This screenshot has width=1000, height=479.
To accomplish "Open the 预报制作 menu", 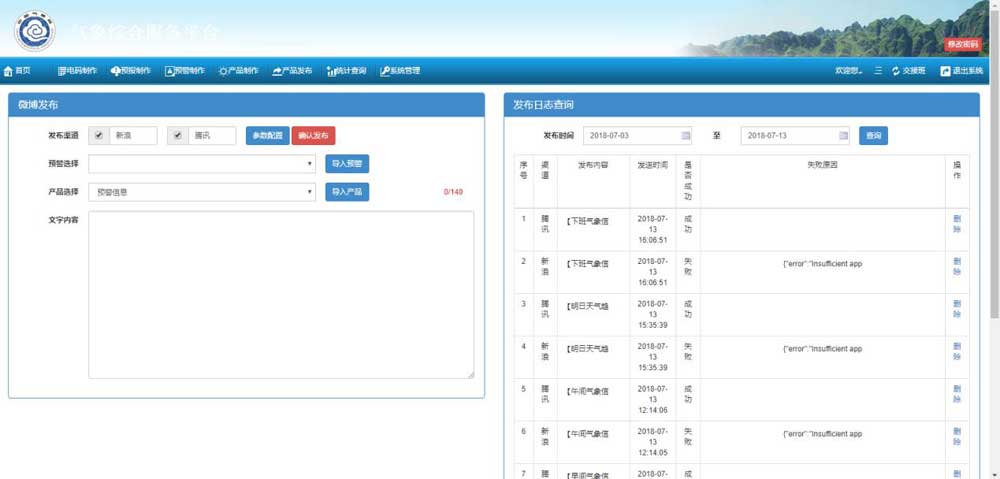I will click(131, 71).
